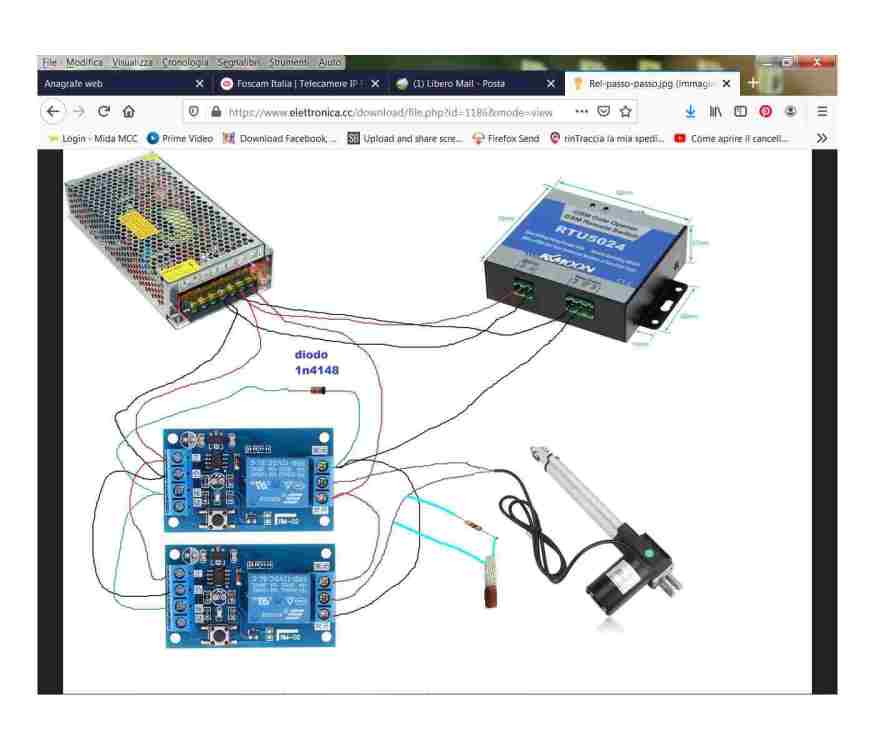Open the hamburger application menu
This screenshot has height=750, width=875.
822,112
